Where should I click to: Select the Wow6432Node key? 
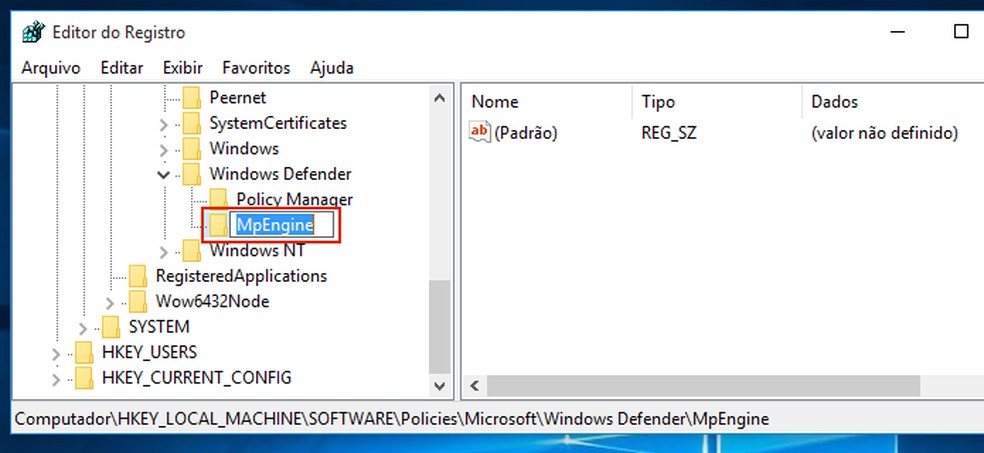tap(212, 301)
